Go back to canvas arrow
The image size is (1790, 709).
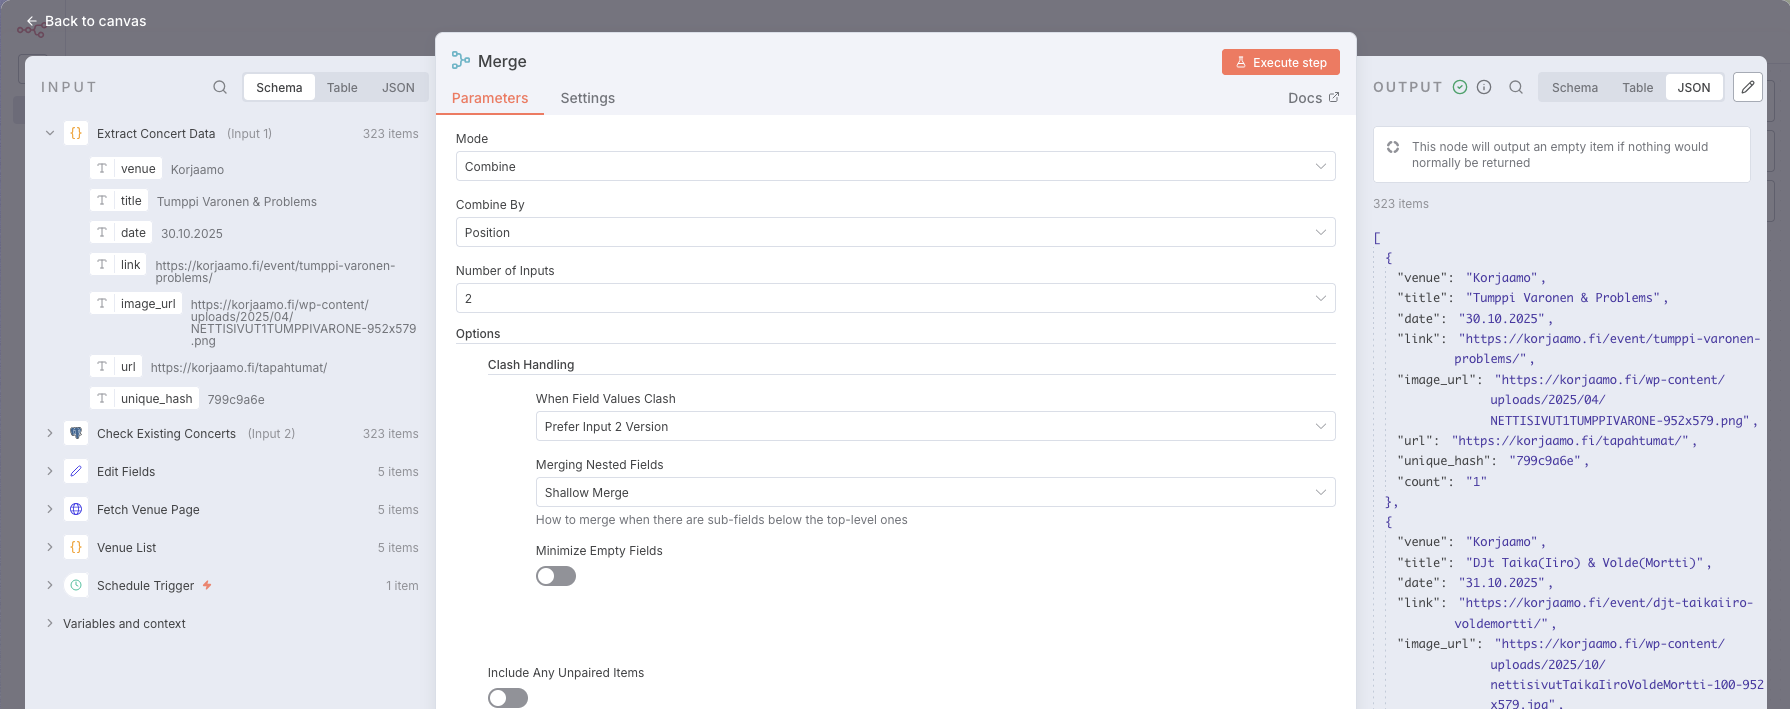(x=32, y=21)
